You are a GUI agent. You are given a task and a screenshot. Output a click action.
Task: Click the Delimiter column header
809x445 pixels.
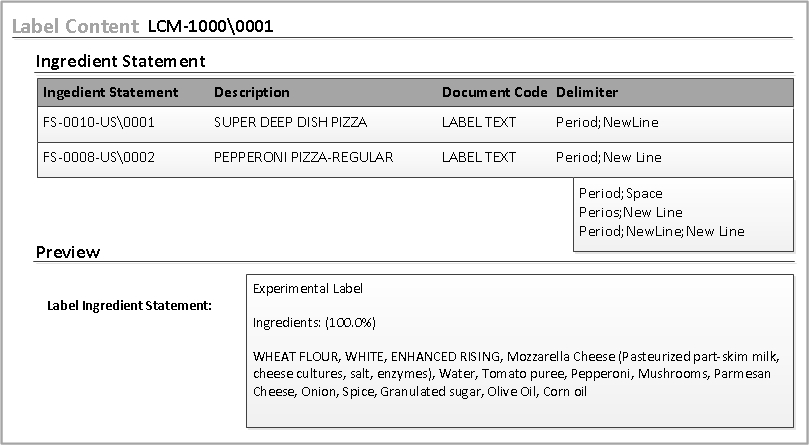point(587,92)
